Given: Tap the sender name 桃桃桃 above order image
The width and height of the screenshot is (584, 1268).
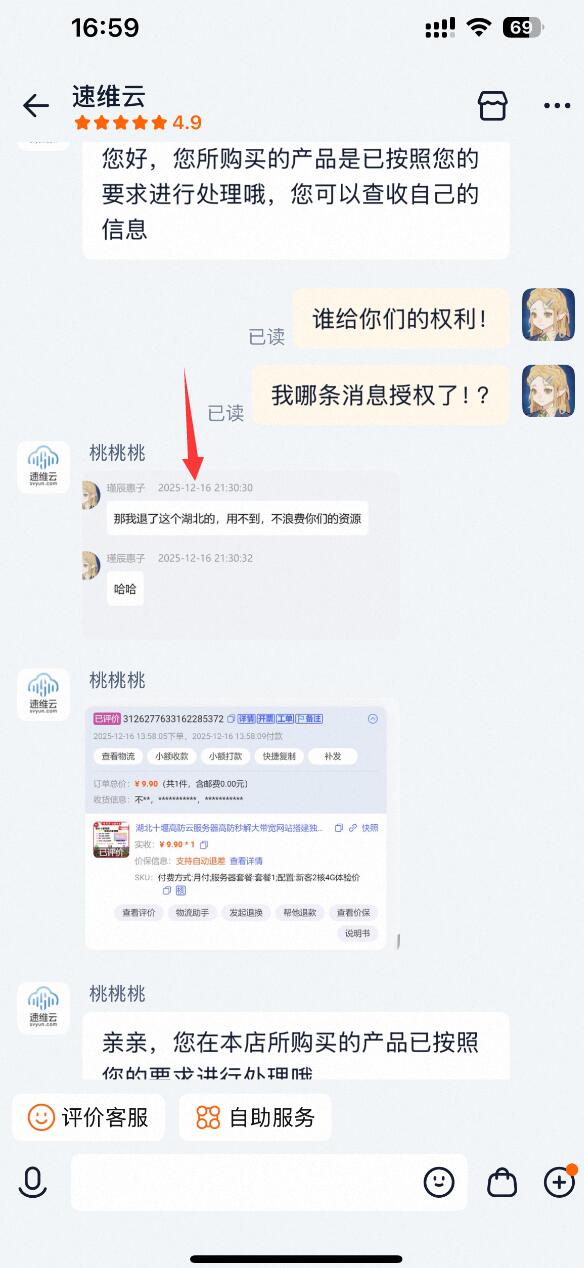Looking at the screenshot, I should (x=117, y=680).
